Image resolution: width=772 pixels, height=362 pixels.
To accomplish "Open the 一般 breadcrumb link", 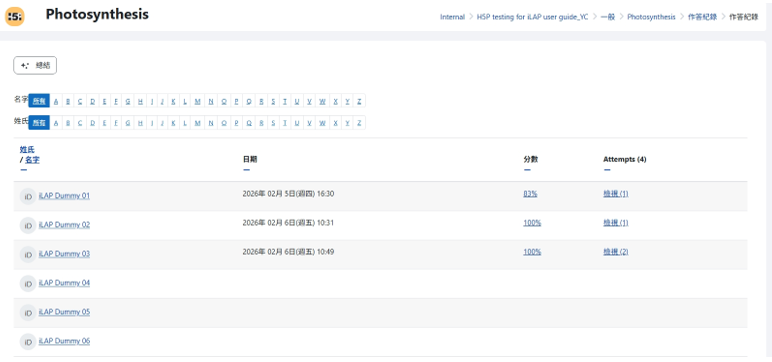I will coord(608,17).
